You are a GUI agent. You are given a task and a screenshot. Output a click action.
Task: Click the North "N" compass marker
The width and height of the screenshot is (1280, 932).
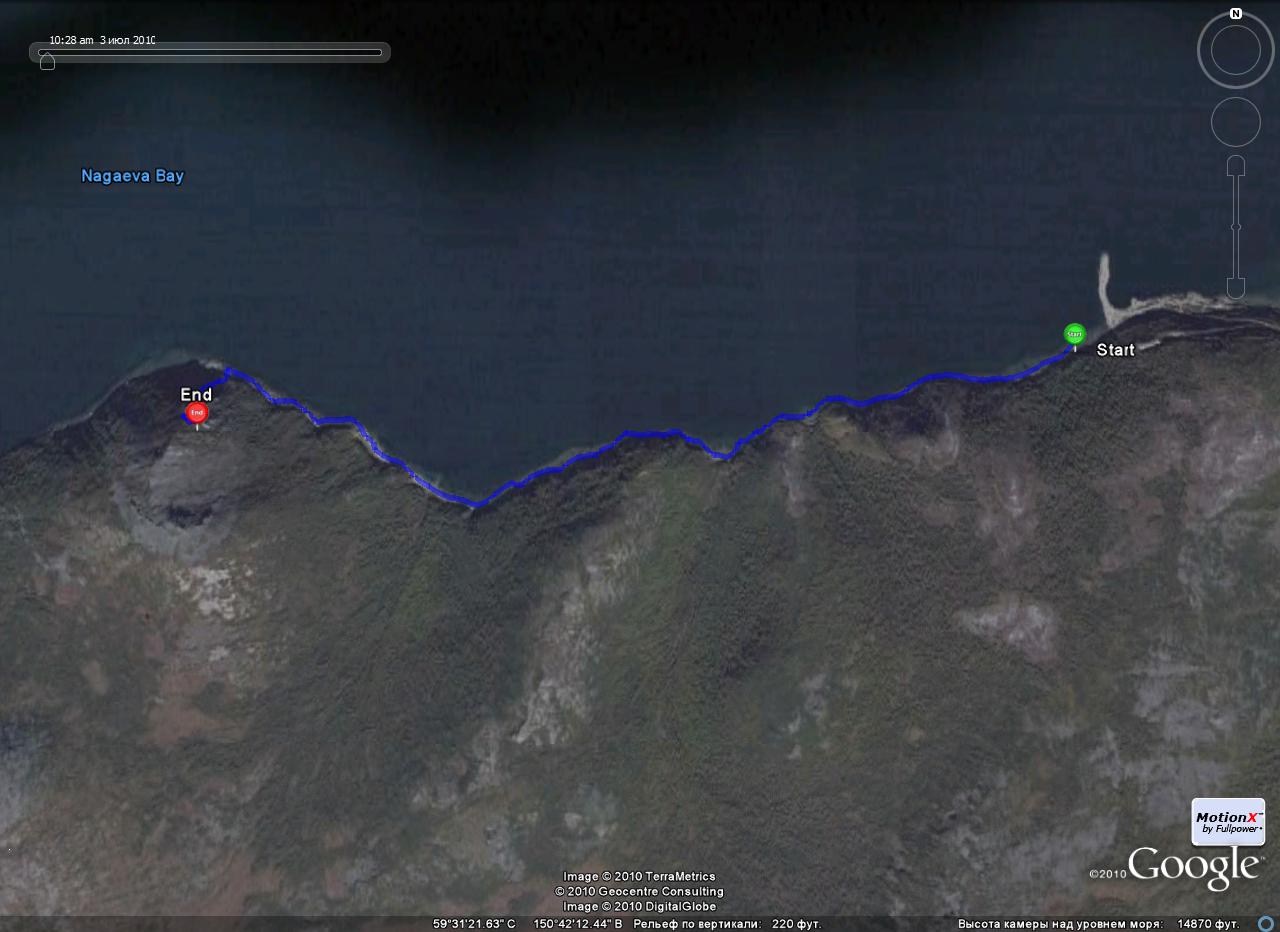coord(1236,14)
